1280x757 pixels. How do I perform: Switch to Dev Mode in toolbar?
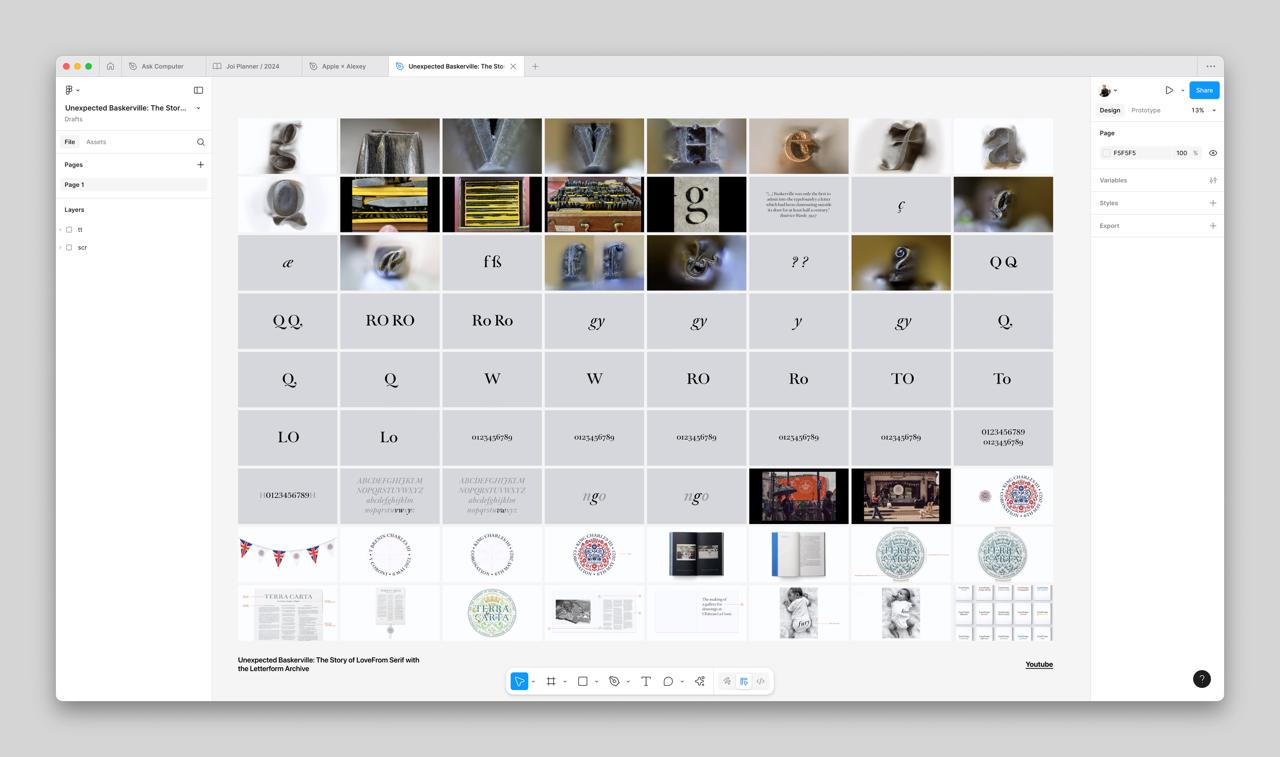coord(761,681)
